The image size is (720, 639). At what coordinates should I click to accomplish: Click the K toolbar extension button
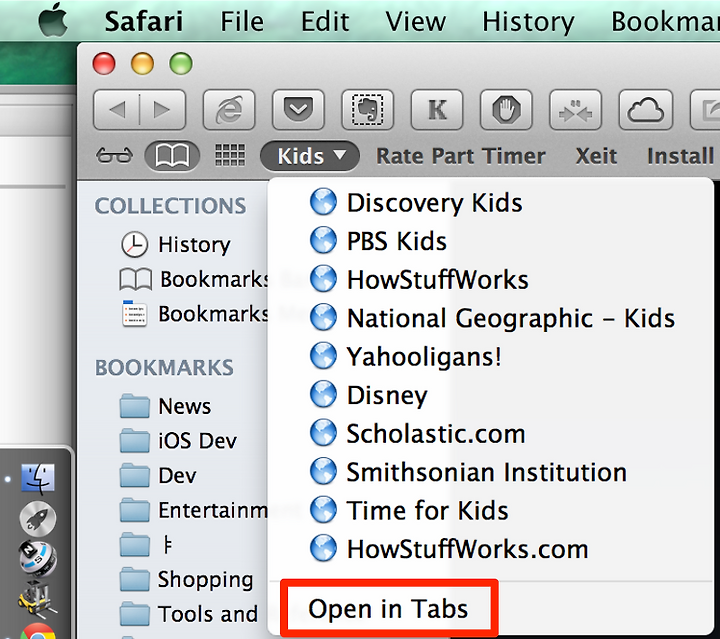click(437, 110)
